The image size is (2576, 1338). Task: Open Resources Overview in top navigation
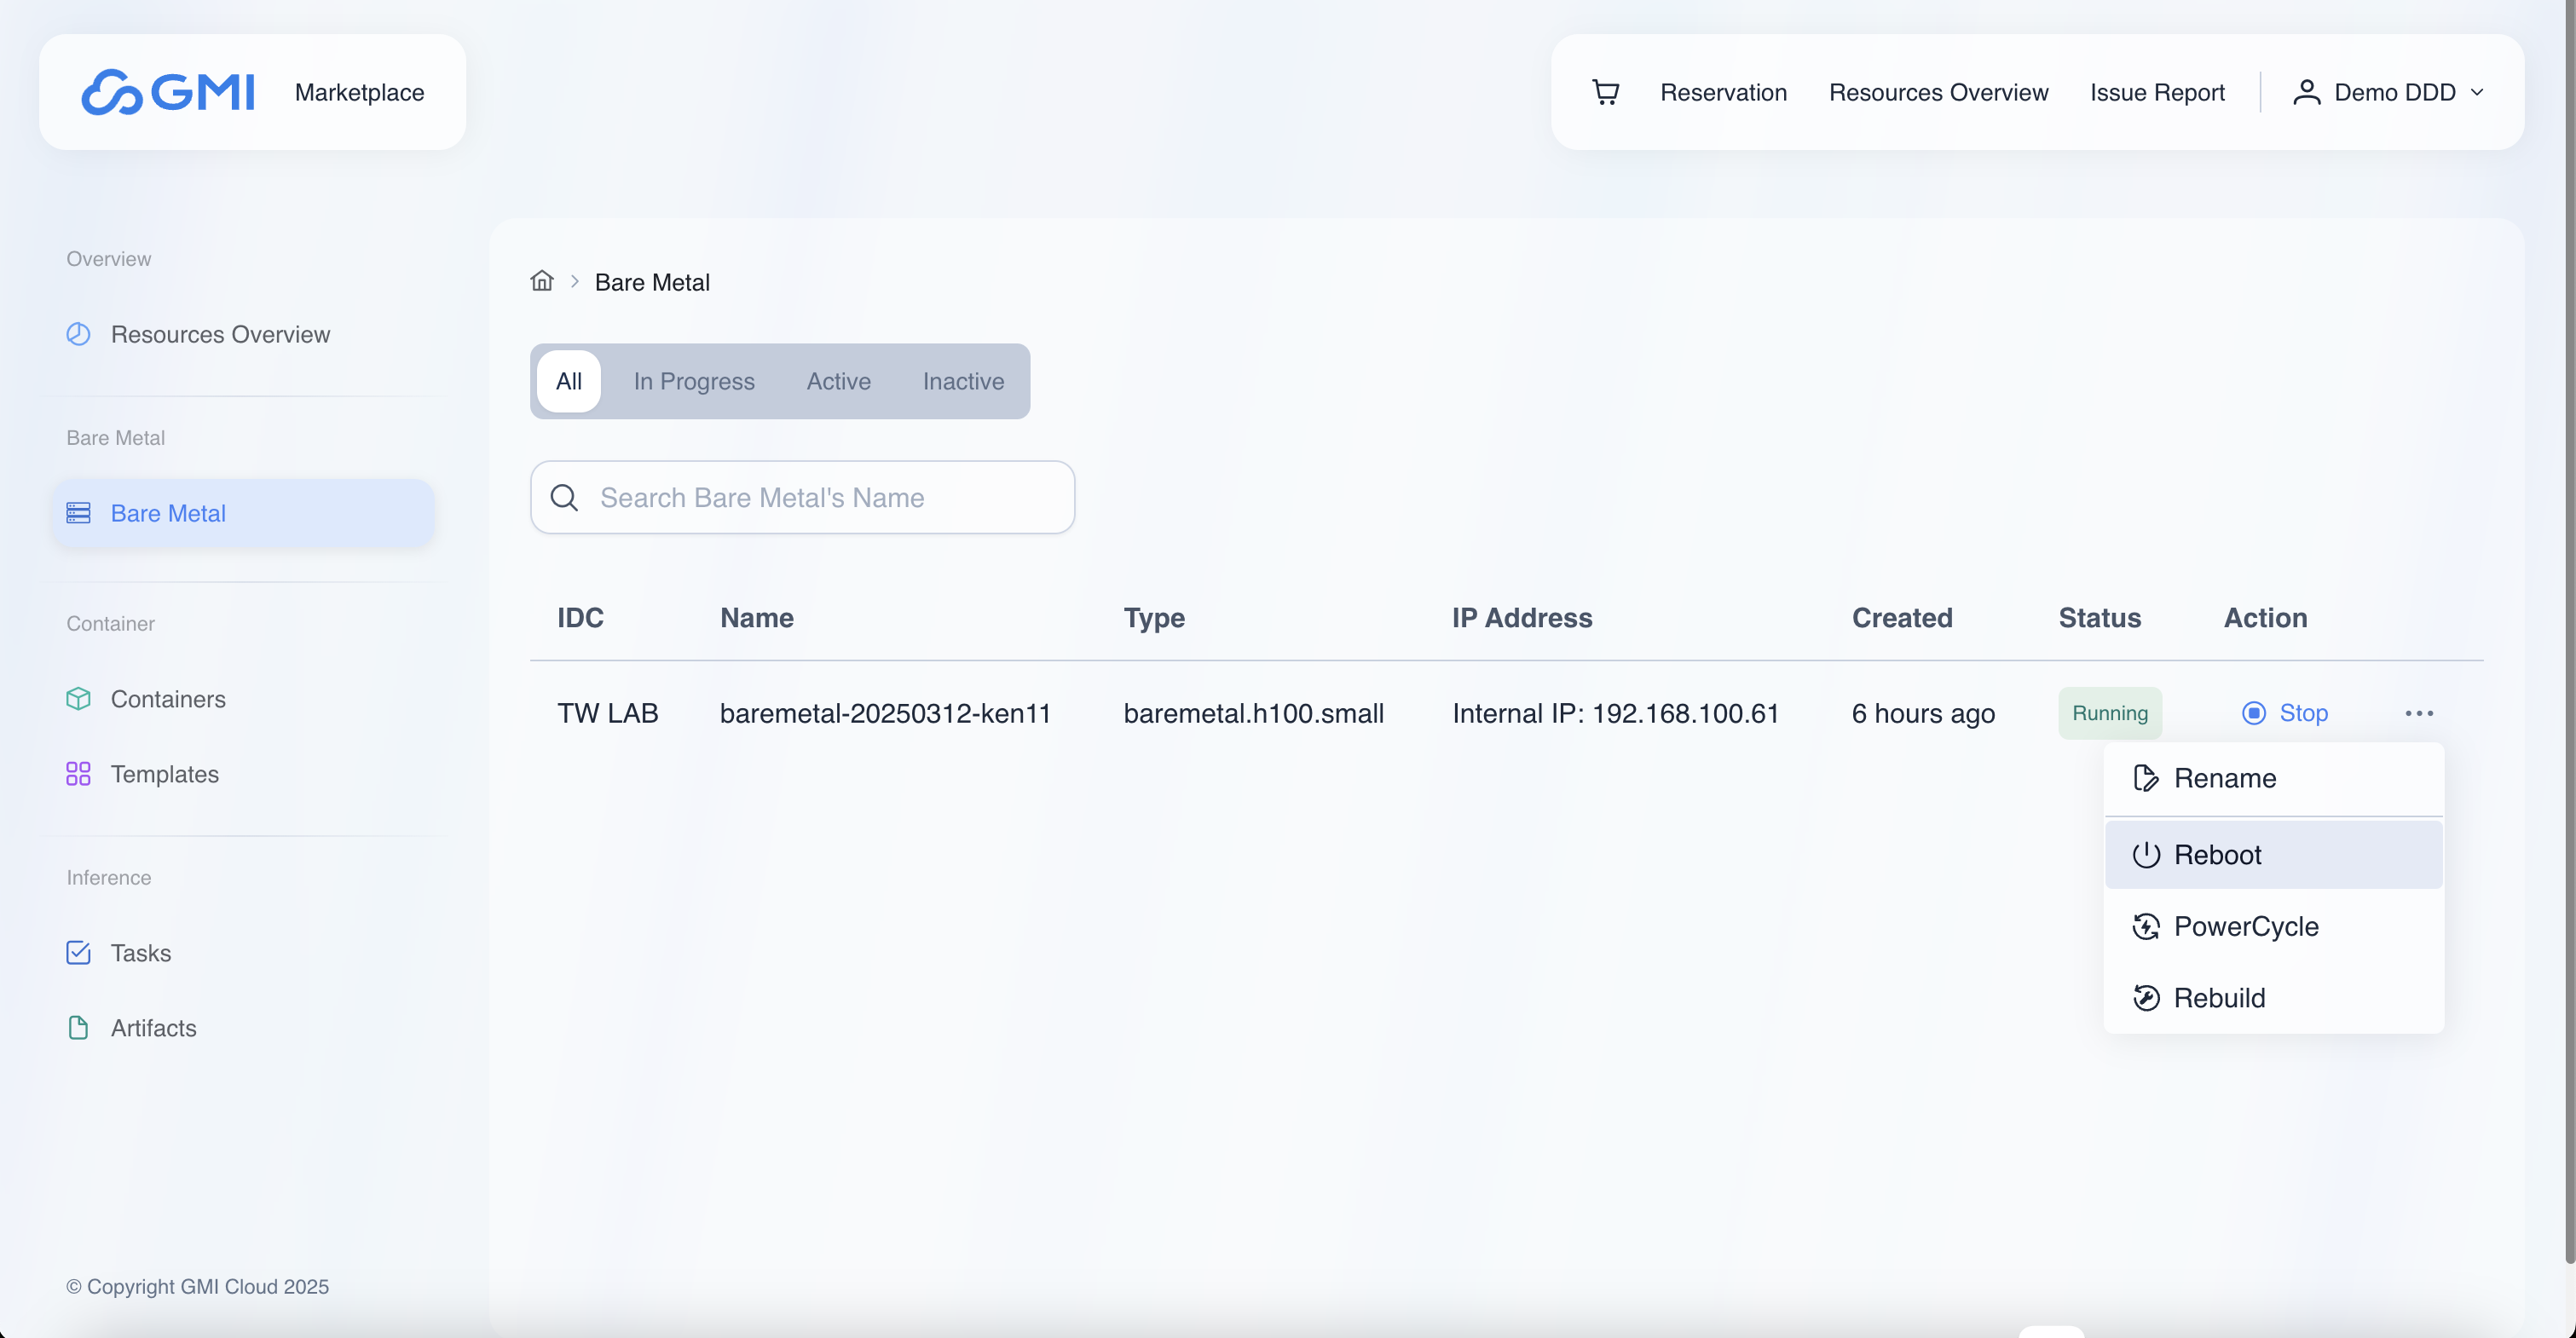point(1938,92)
